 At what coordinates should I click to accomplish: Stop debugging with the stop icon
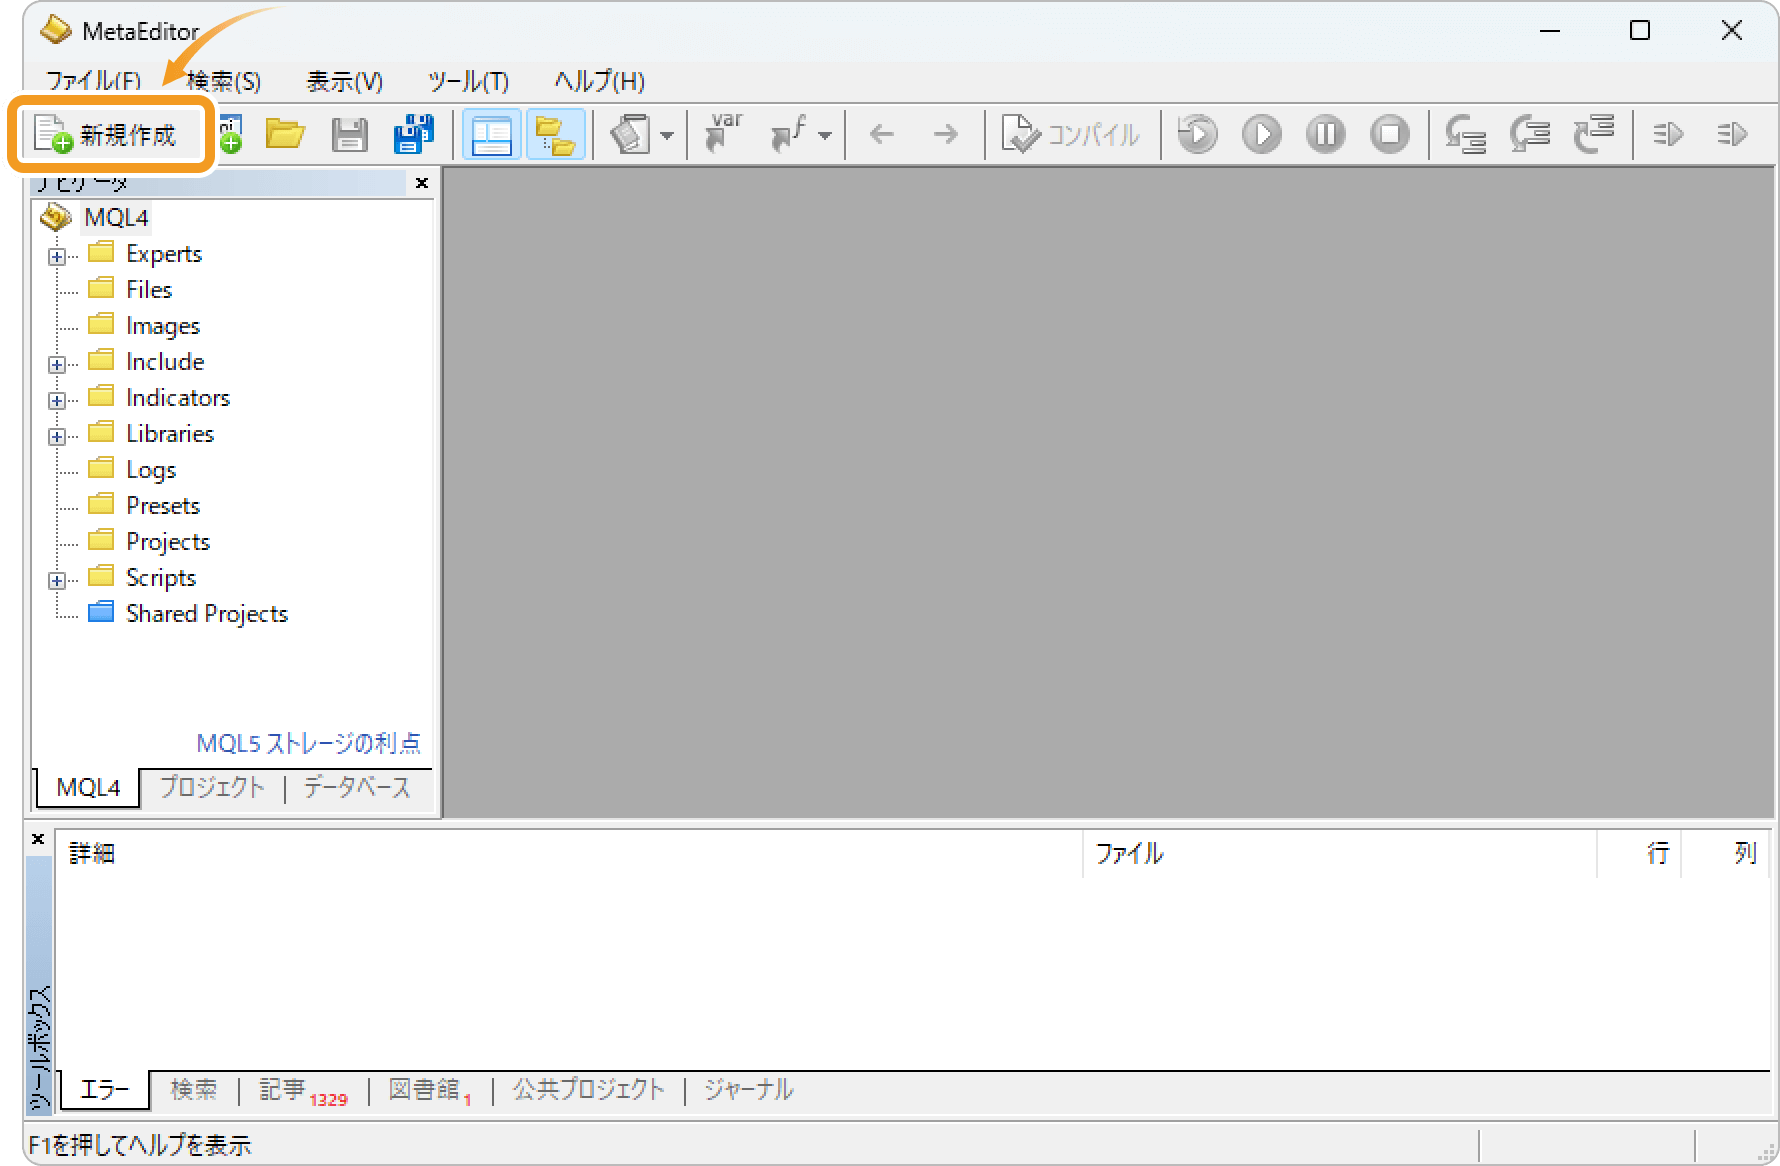(x=1389, y=134)
